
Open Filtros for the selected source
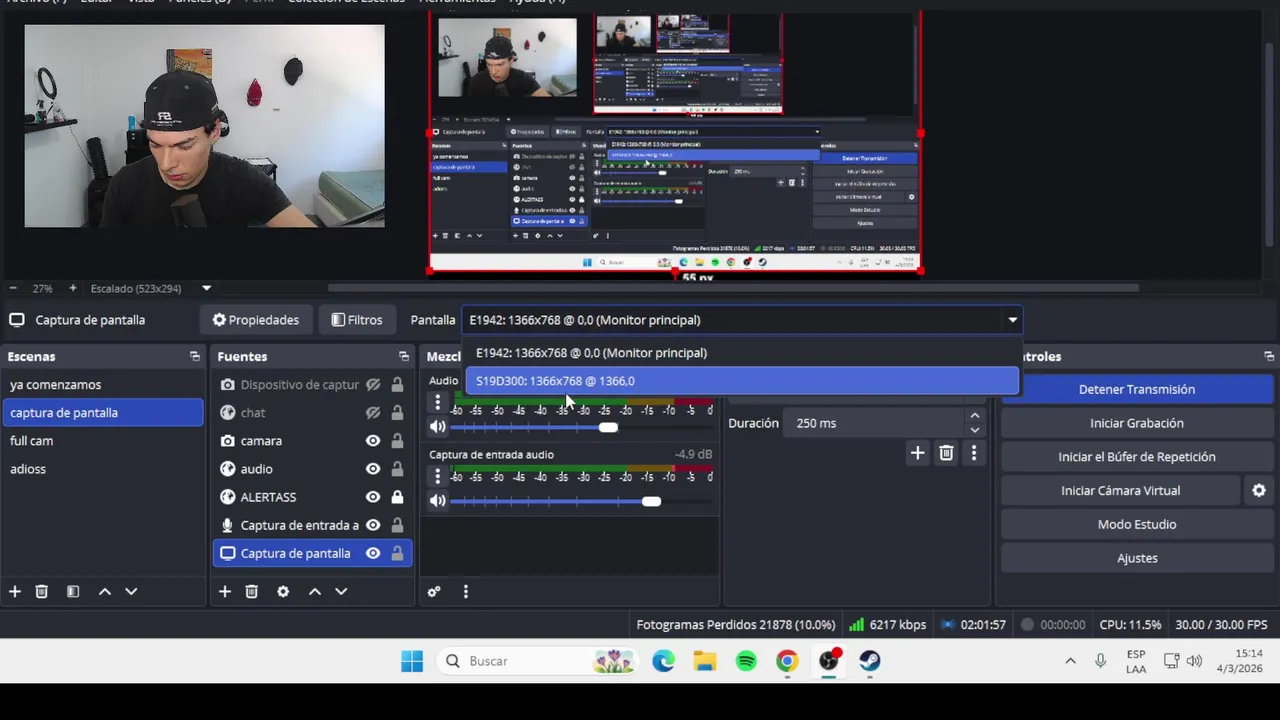click(357, 320)
